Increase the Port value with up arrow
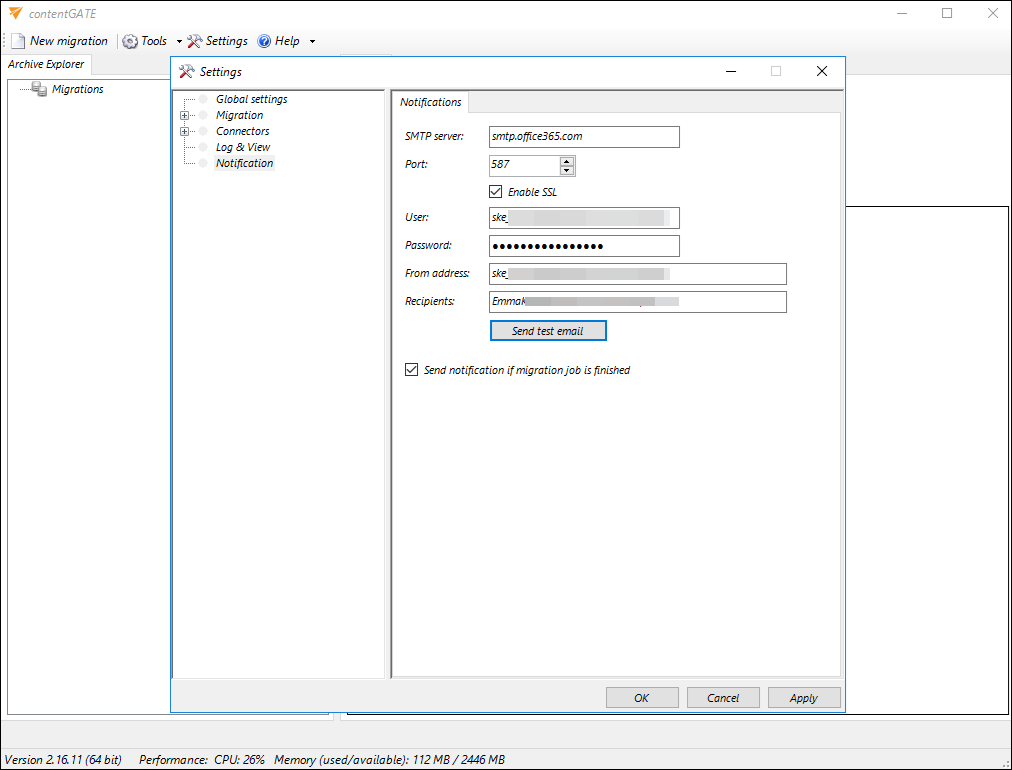1012x770 pixels. (567, 161)
